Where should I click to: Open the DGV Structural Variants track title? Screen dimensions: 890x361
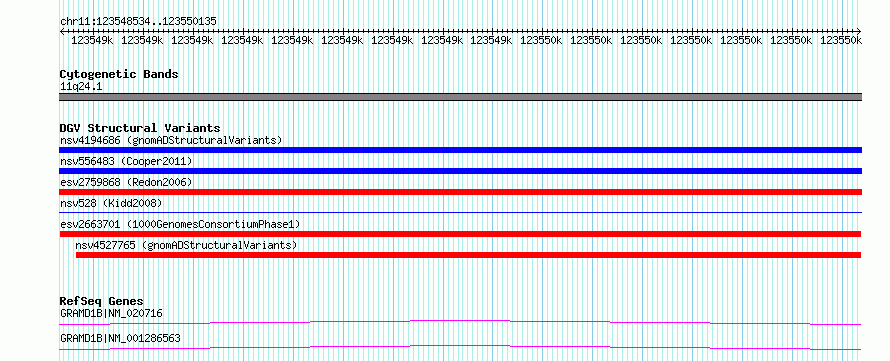coord(140,128)
